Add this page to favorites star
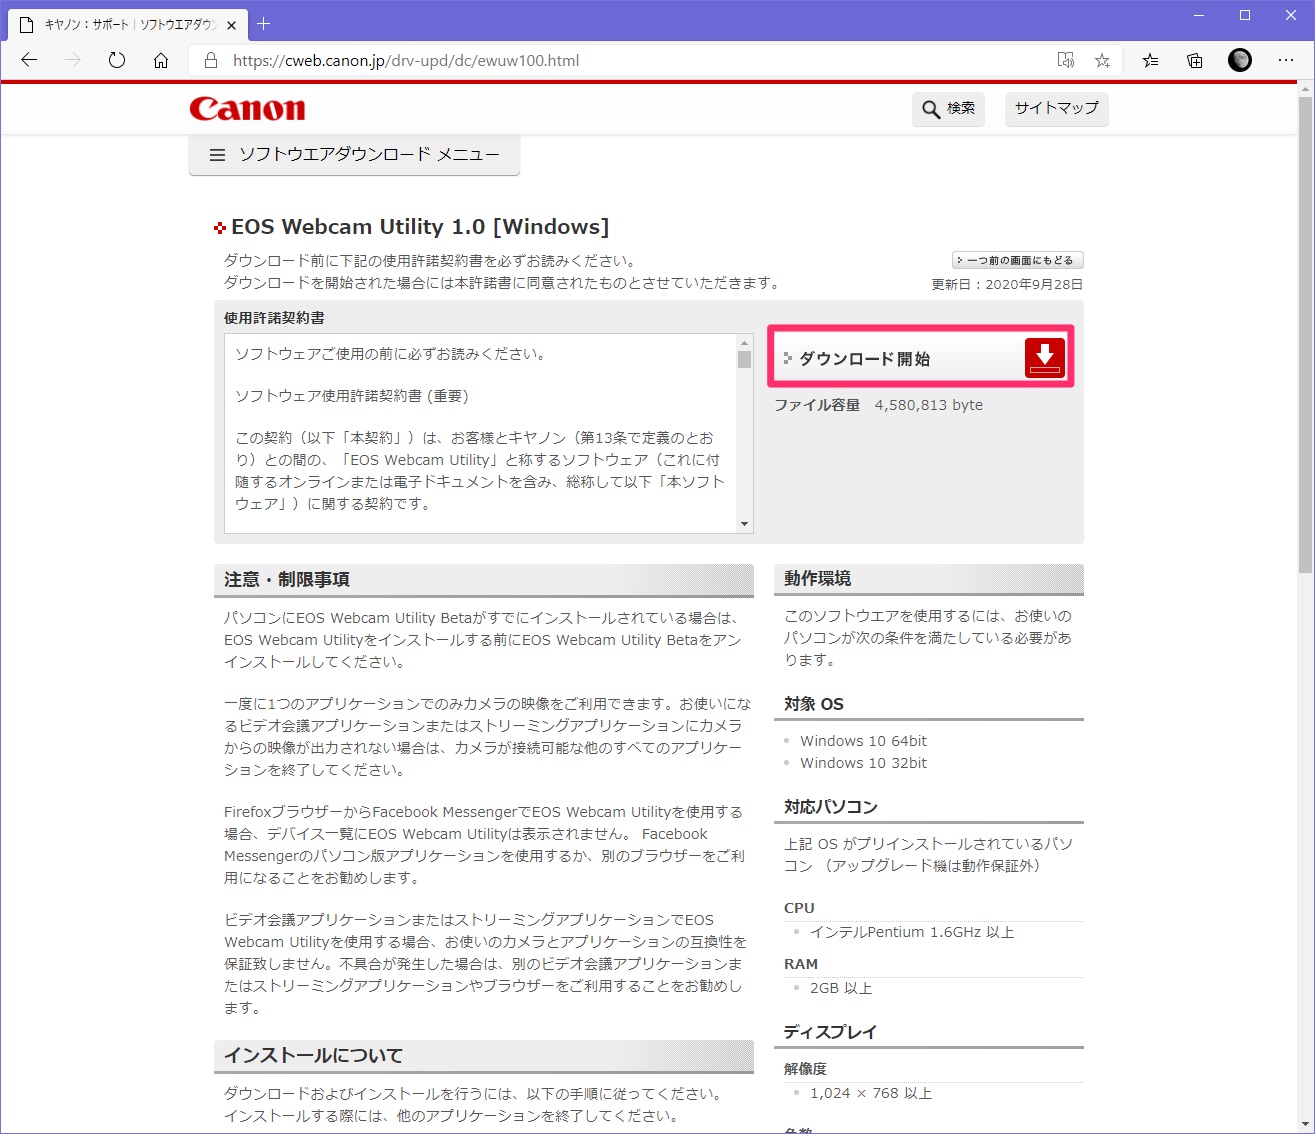 [x=1102, y=60]
